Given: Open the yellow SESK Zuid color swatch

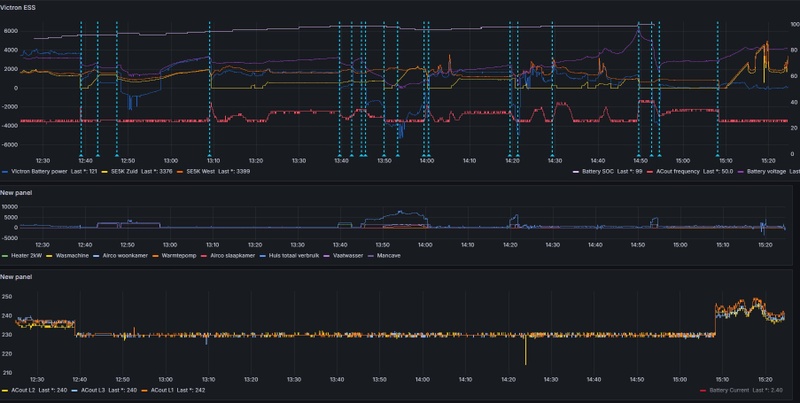Looking at the screenshot, I should click(x=105, y=172).
